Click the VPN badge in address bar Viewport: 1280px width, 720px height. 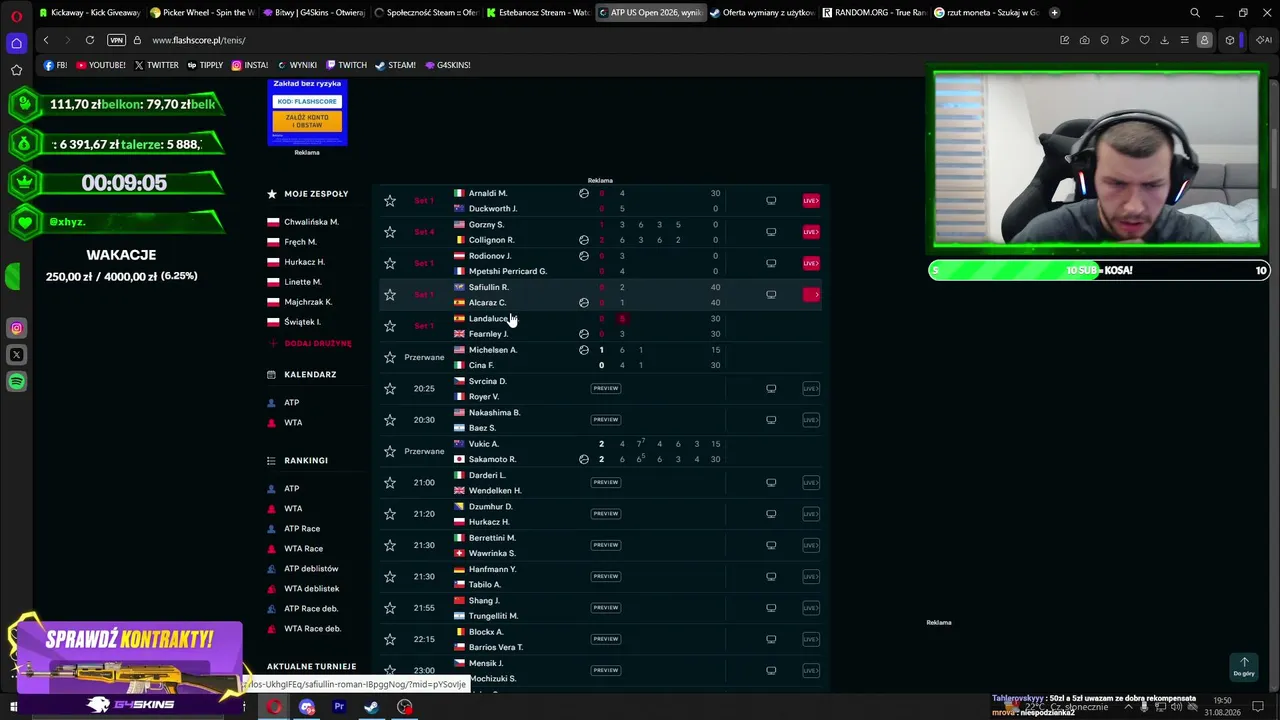117,40
